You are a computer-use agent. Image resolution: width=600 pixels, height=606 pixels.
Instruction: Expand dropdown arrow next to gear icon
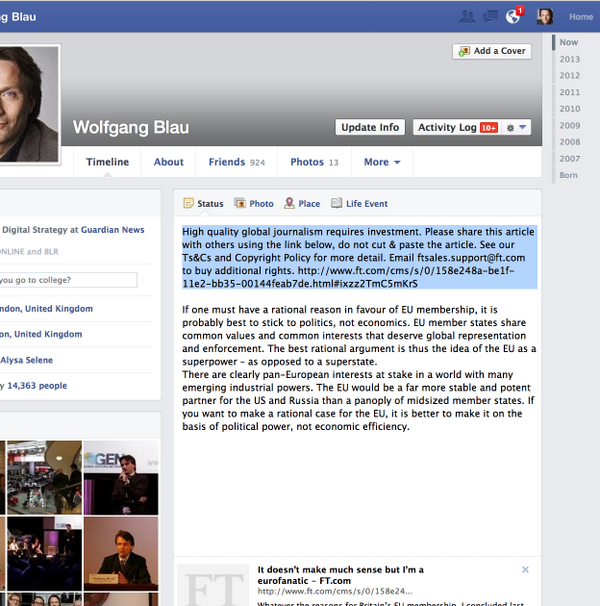[522, 127]
